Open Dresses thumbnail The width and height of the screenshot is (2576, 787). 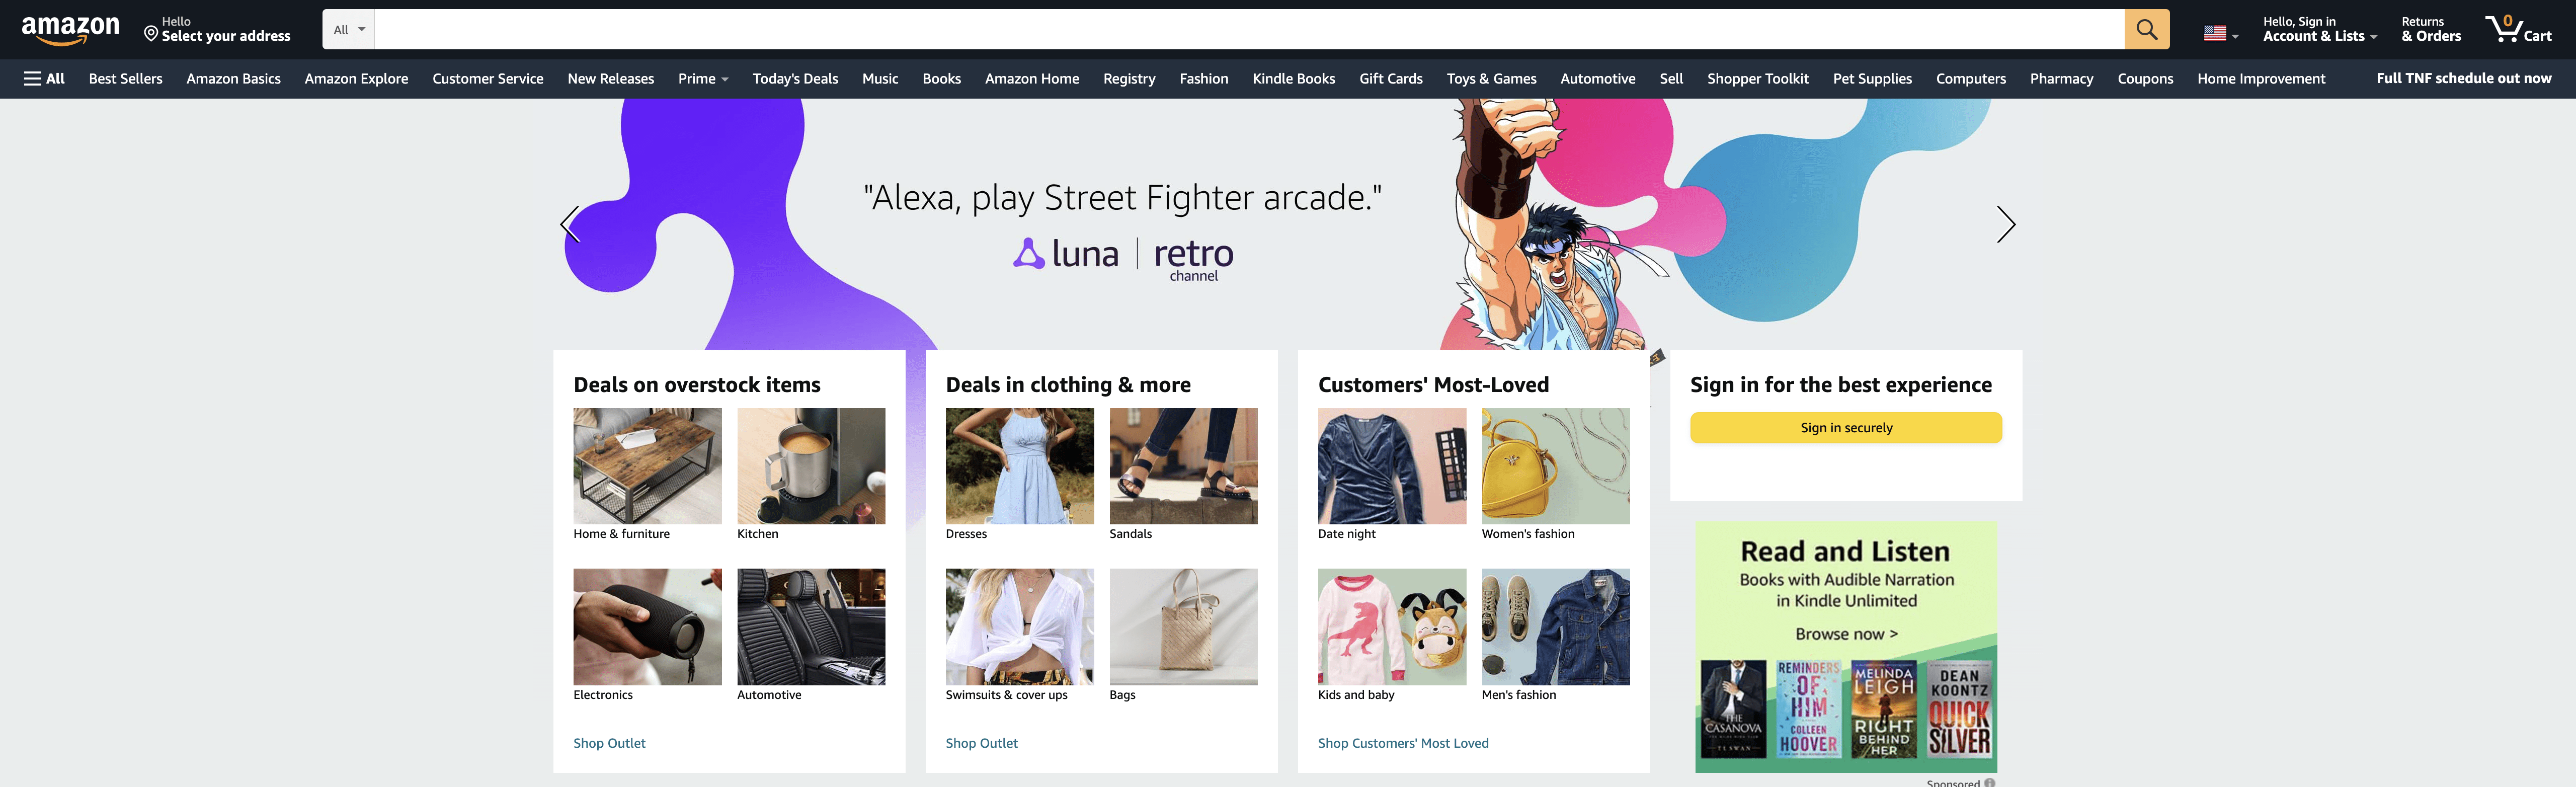pyautogui.click(x=1019, y=466)
